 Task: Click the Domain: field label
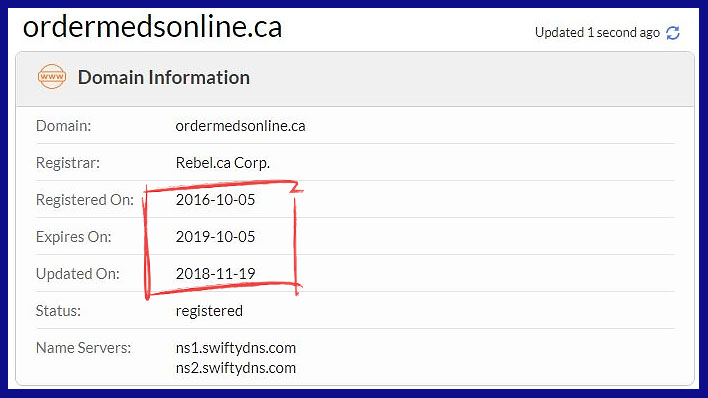point(63,126)
